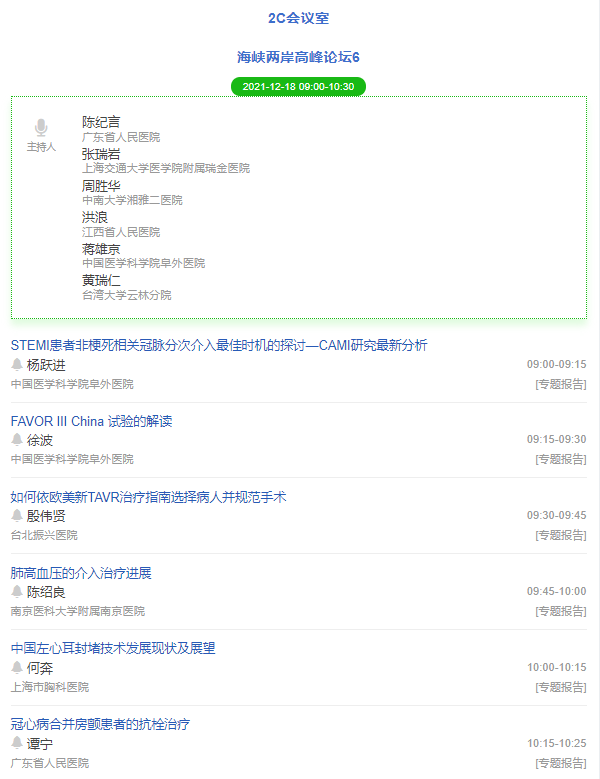Click the bell icon beside 陈绍良
This screenshot has width=600, height=779.
click(17, 592)
